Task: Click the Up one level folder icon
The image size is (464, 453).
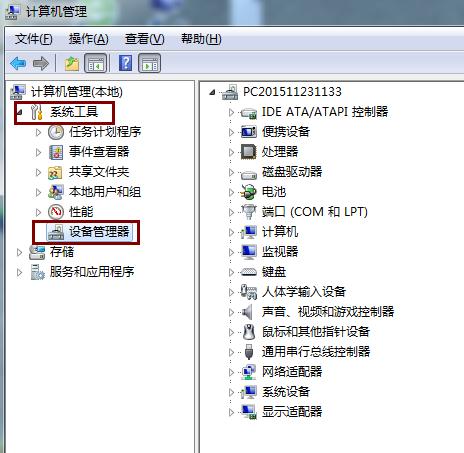Action: (72, 63)
